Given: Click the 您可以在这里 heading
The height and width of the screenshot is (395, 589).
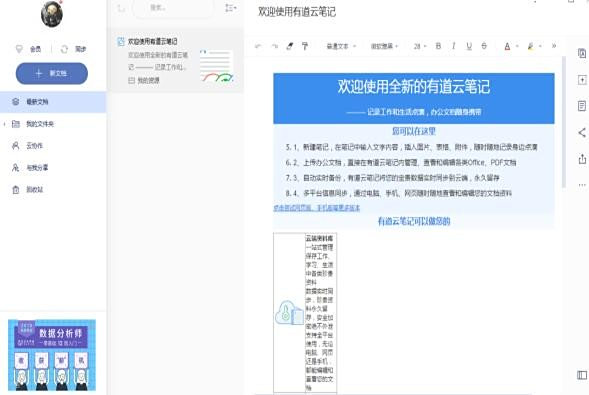Looking at the screenshot, I should (x=414, y=131).
